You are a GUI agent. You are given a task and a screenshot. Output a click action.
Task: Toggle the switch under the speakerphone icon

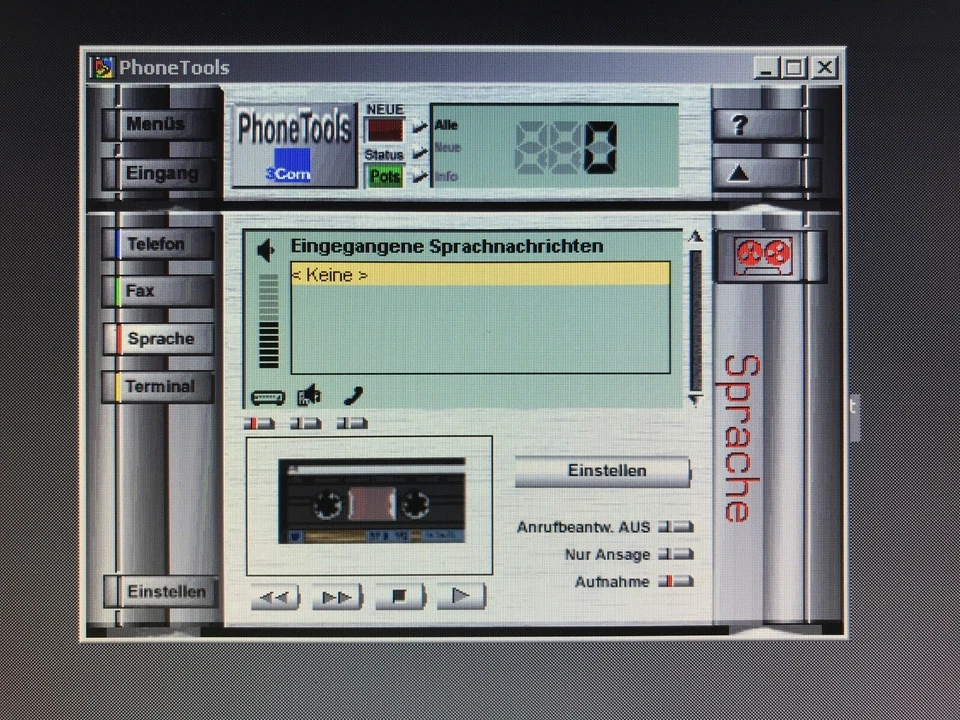(x=306, y=423)
